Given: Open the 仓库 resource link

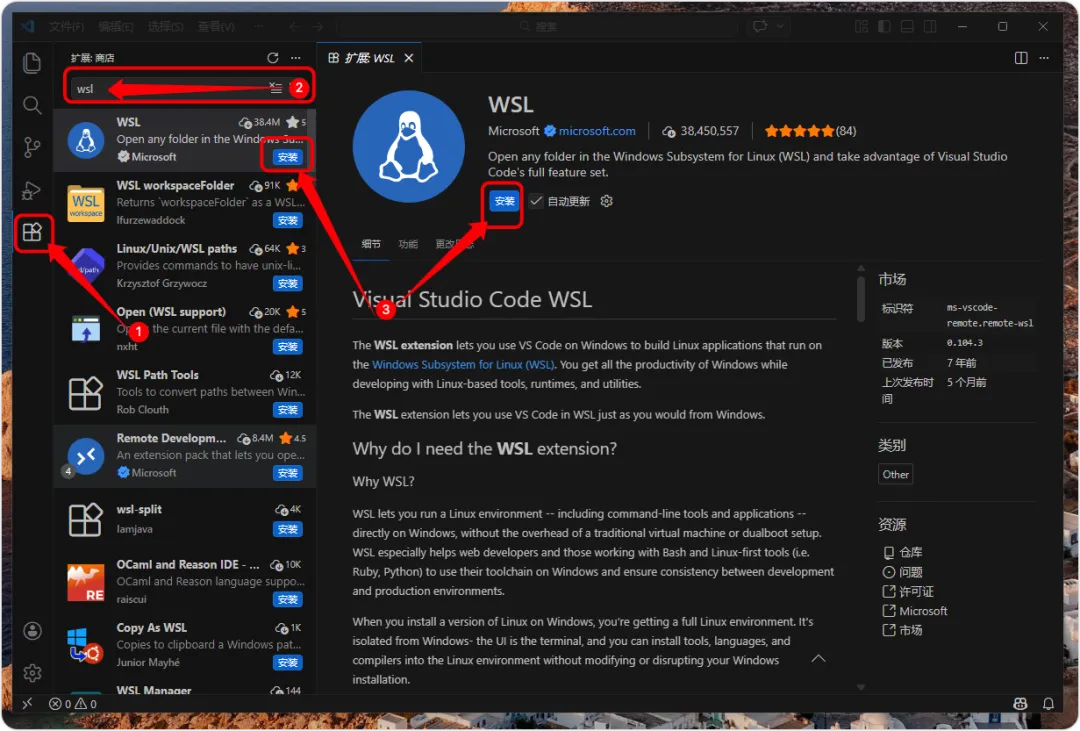Looking at the screenshot, I should 902,553.
